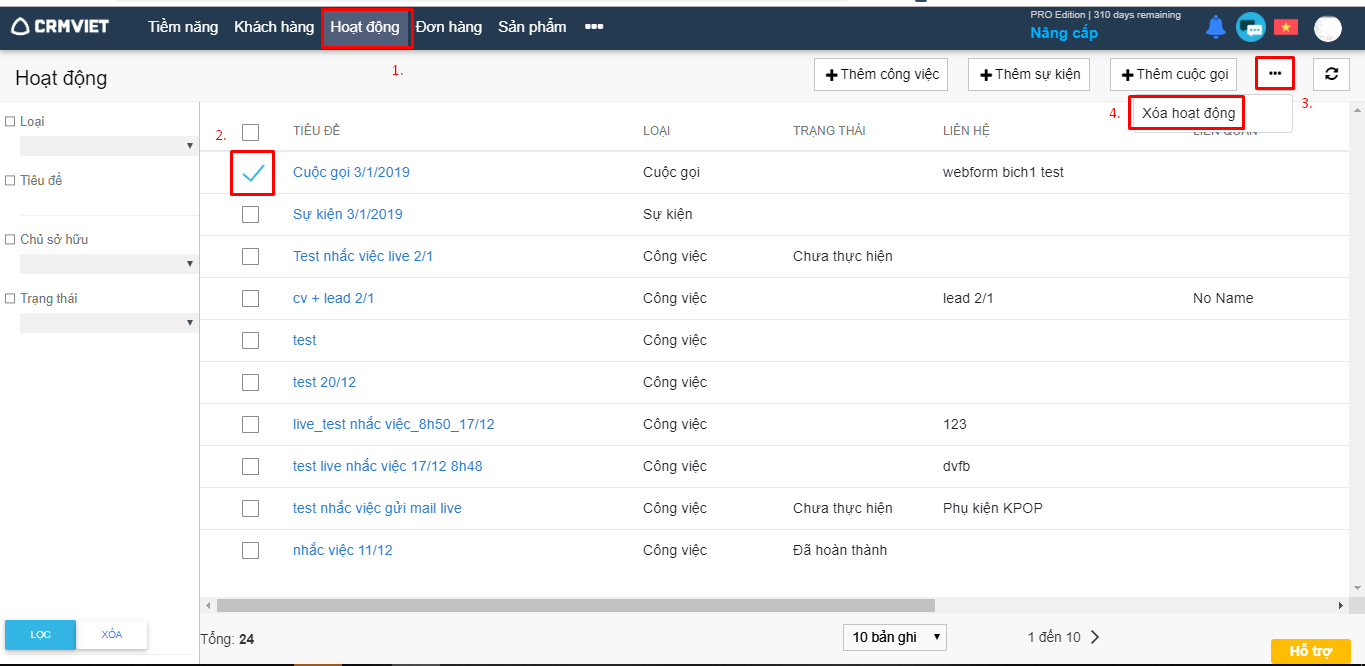The width and height of the screenshot is (1365, 666).
Task: Click the refresh icon button
Action: [1331, 74]
